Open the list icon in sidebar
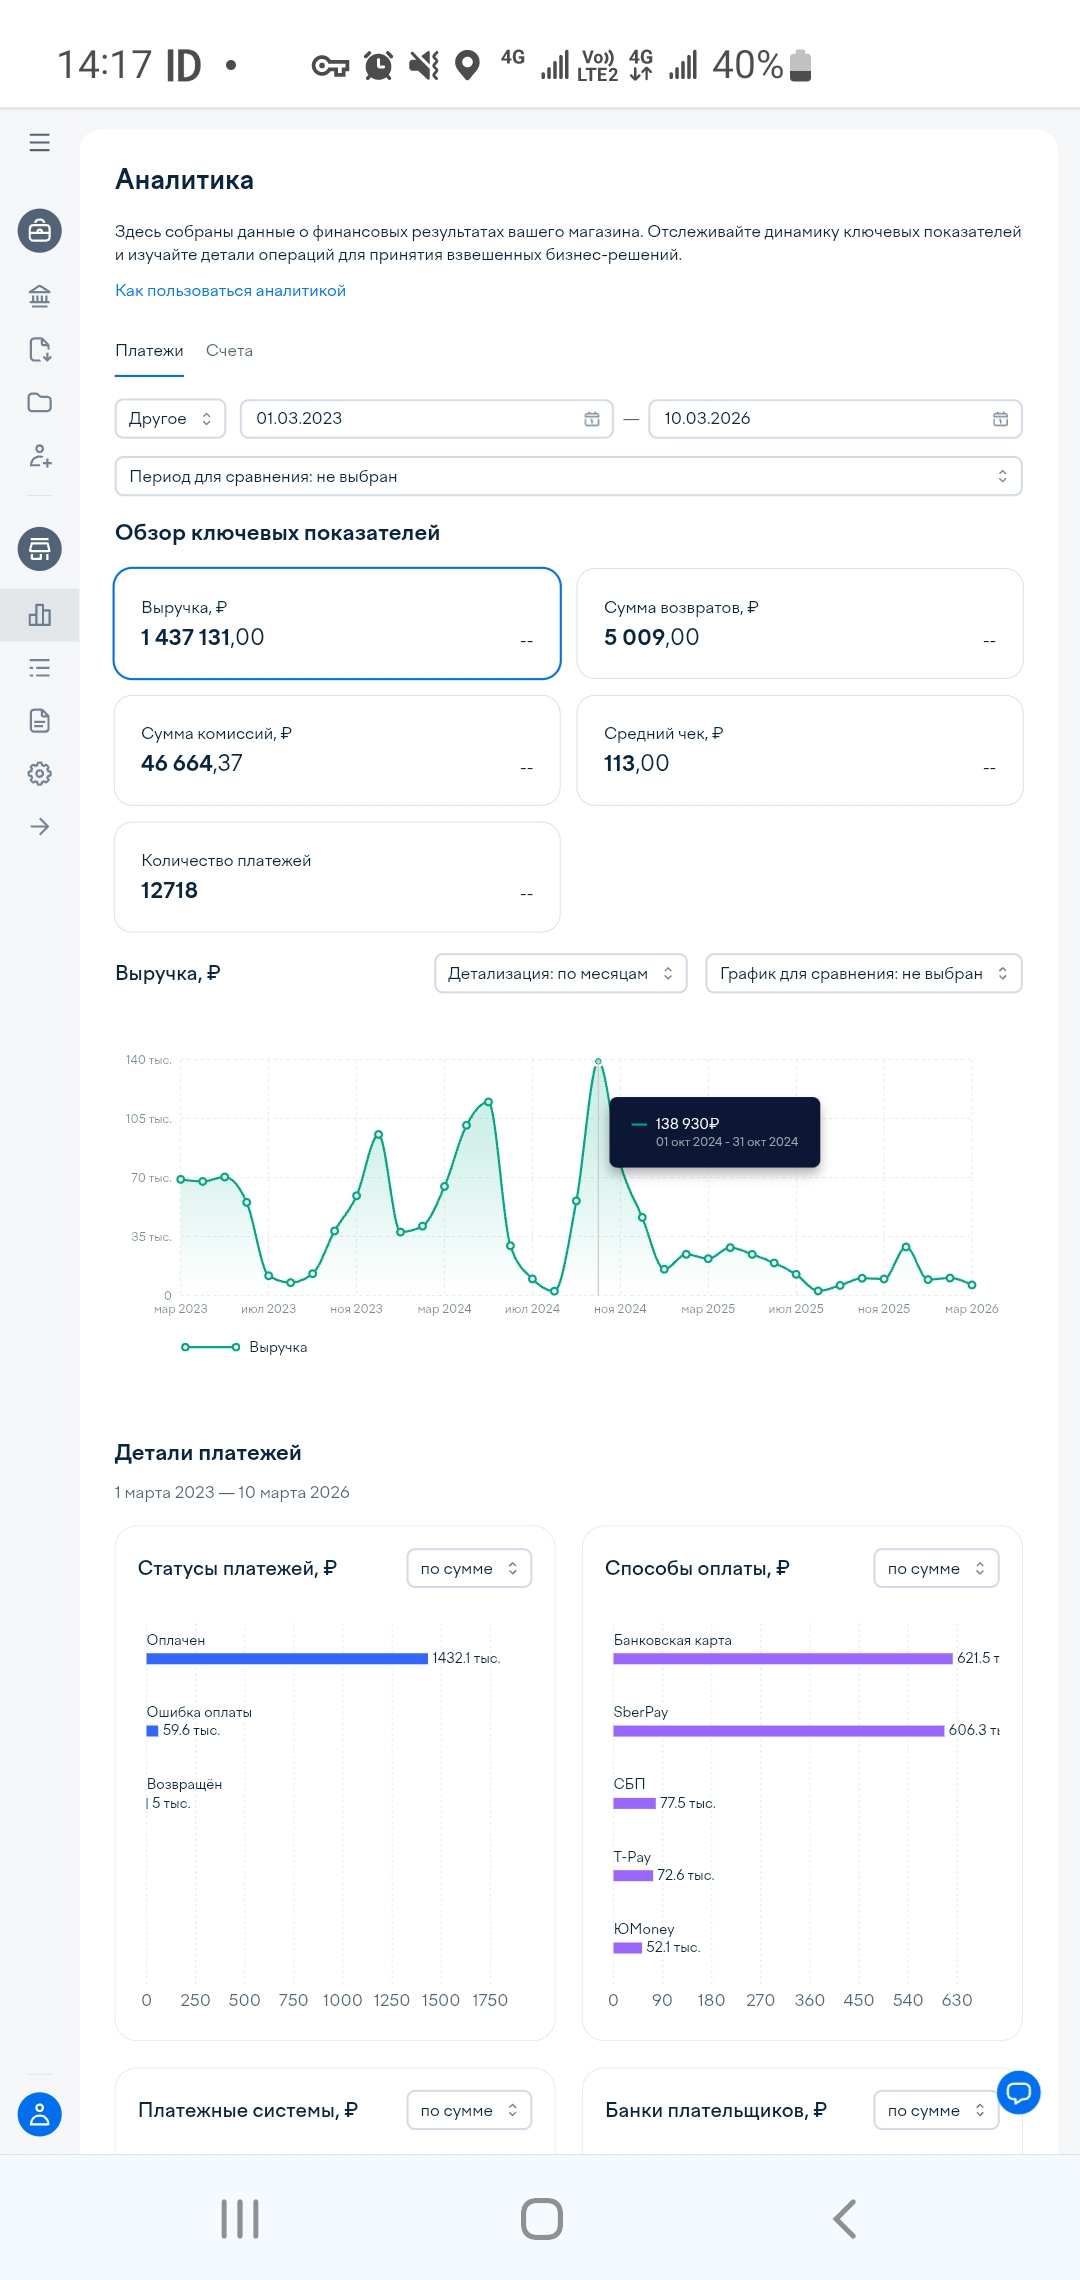1080x2280 pixels. tap(40, 668)
